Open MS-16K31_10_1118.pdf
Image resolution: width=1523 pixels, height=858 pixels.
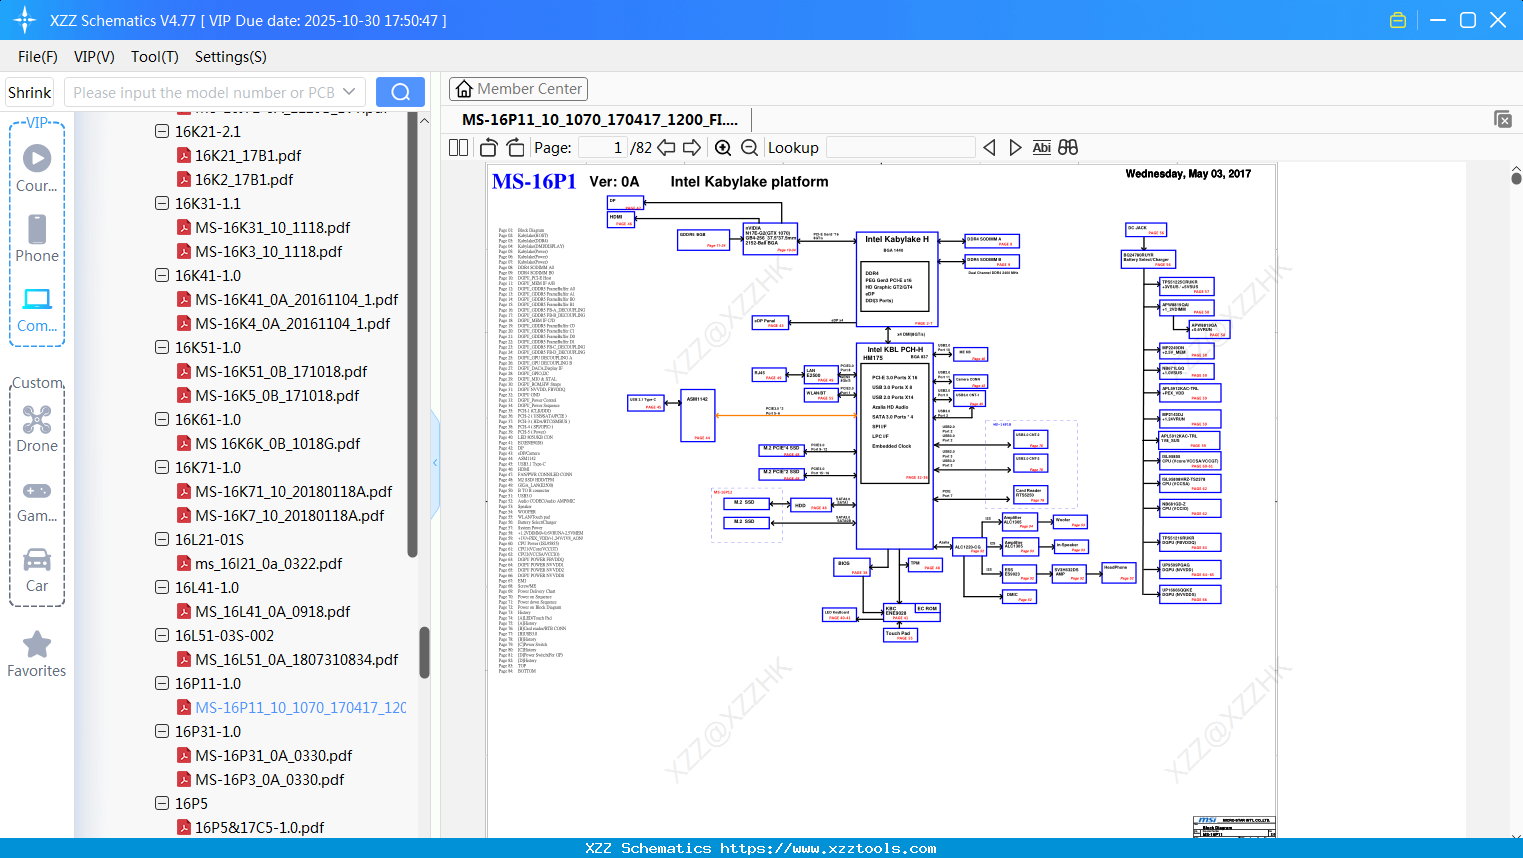tap(273, 227)
